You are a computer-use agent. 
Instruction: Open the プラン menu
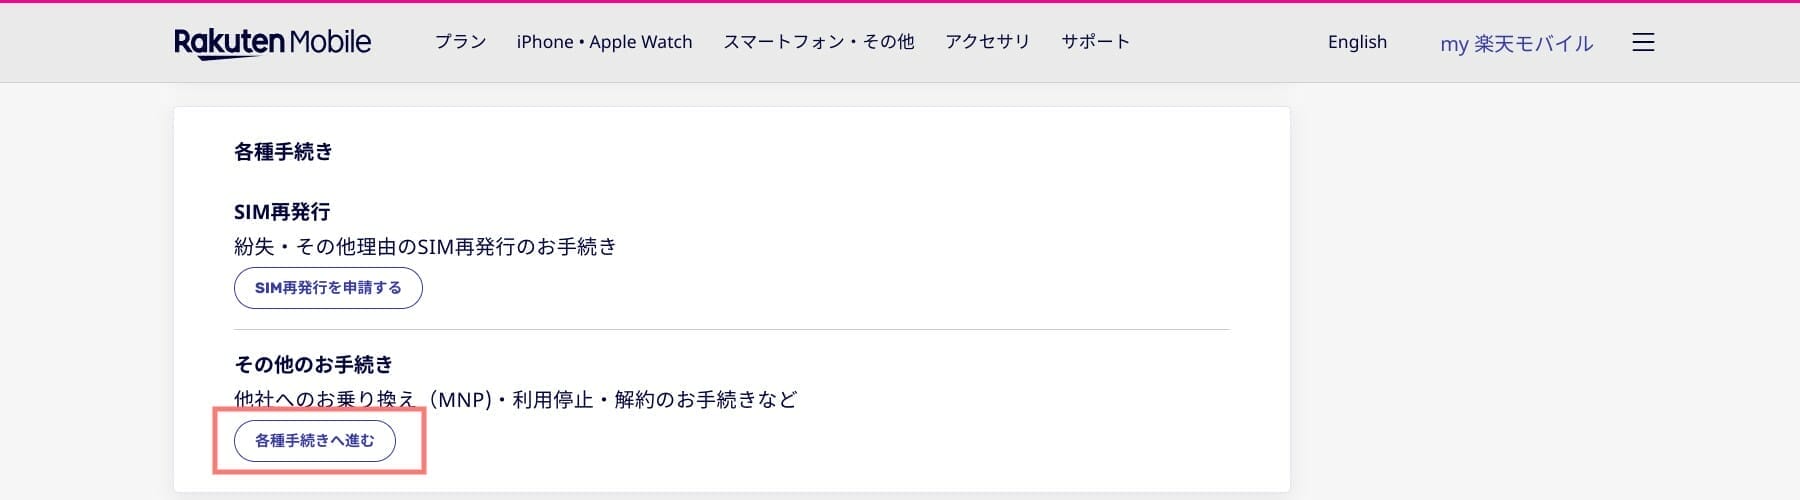point(460,42)
